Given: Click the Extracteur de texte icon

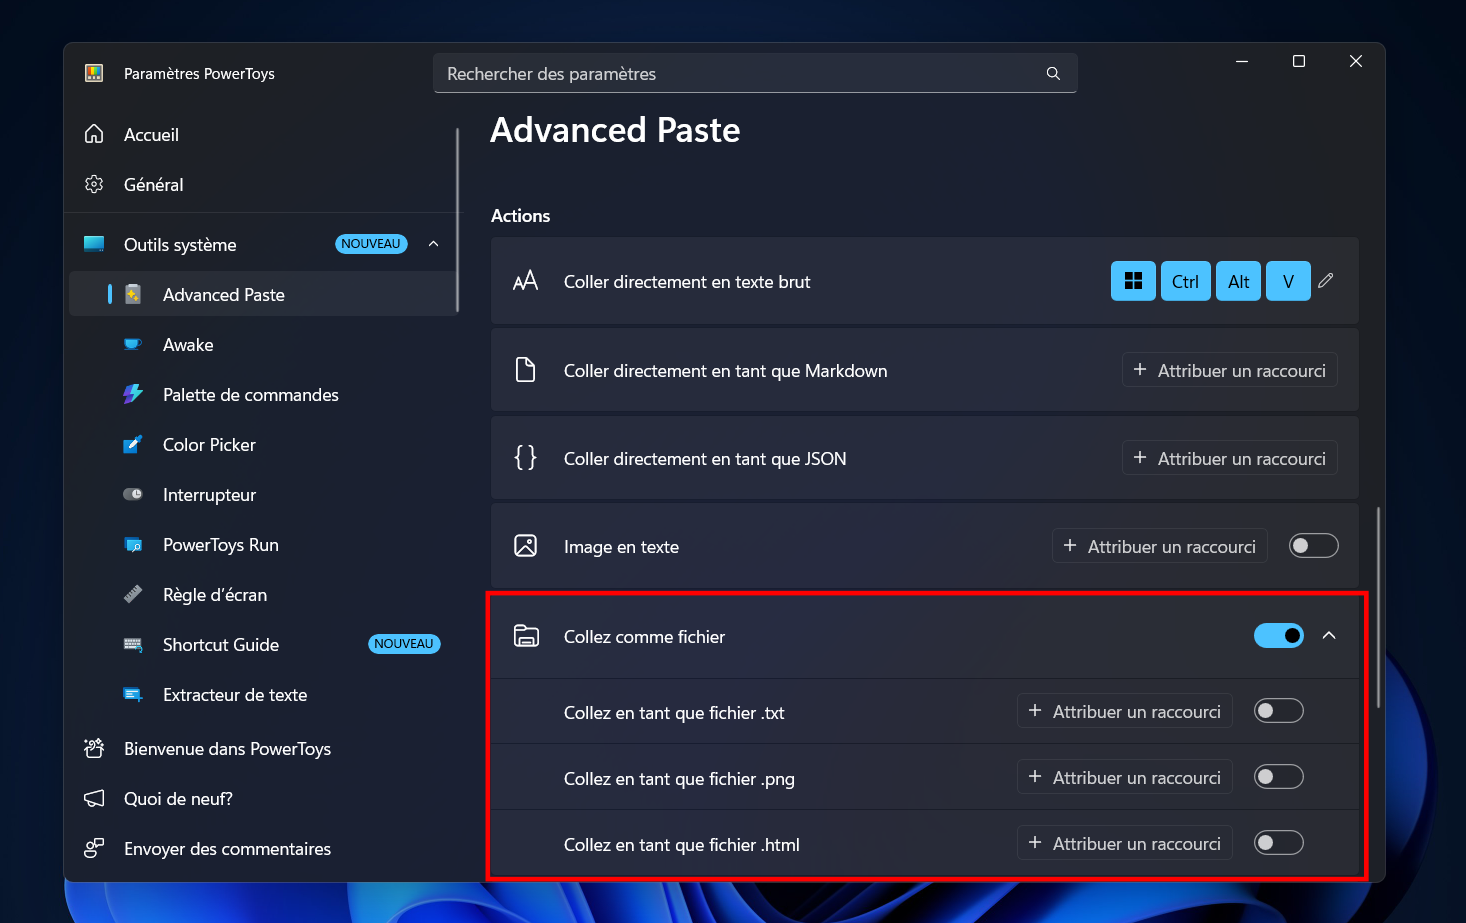Looking at the screenshot, I should point(133,694).
